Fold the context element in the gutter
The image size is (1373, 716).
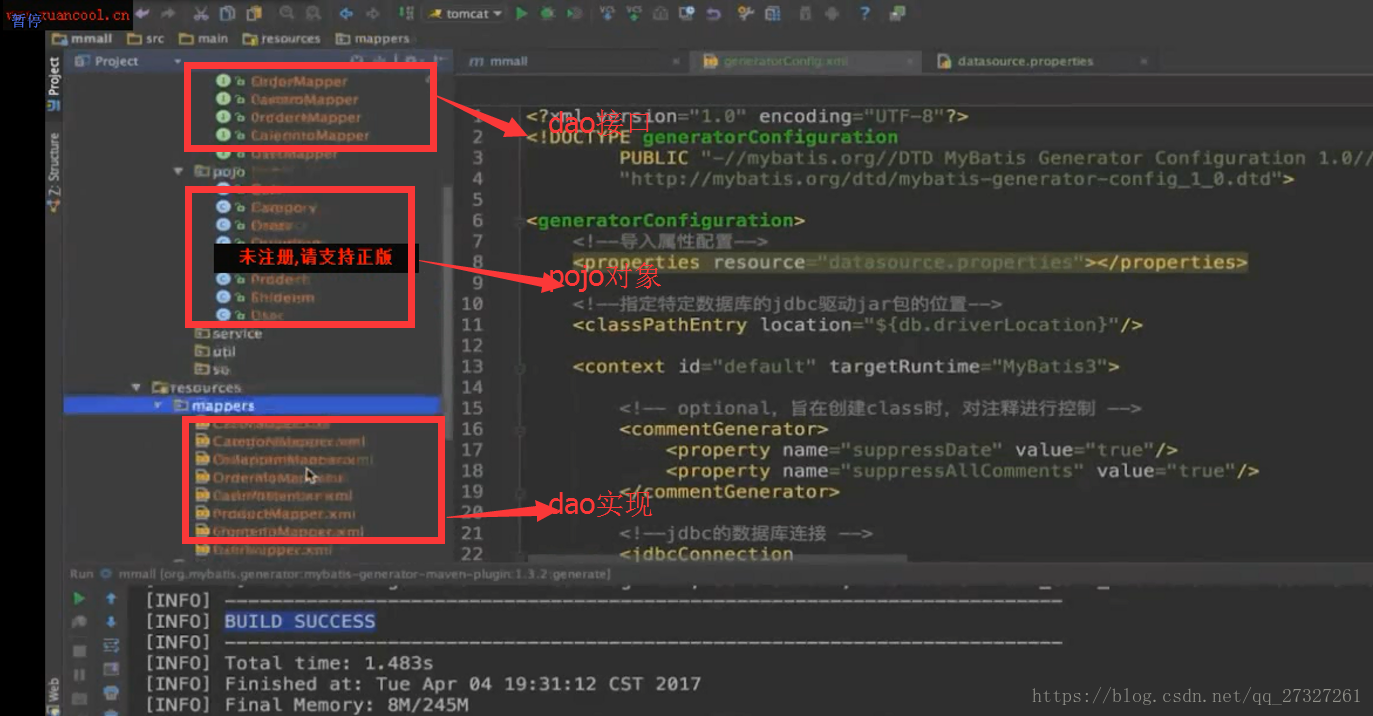(519, 367)
